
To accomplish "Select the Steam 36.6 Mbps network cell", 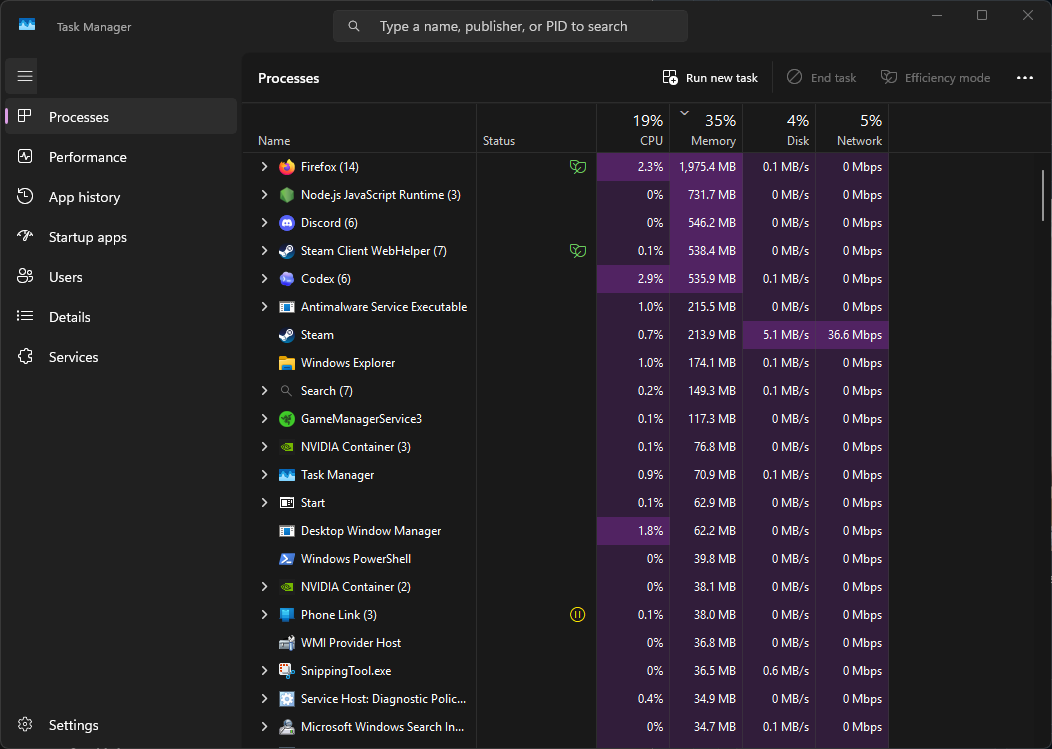I will [852, 335].
